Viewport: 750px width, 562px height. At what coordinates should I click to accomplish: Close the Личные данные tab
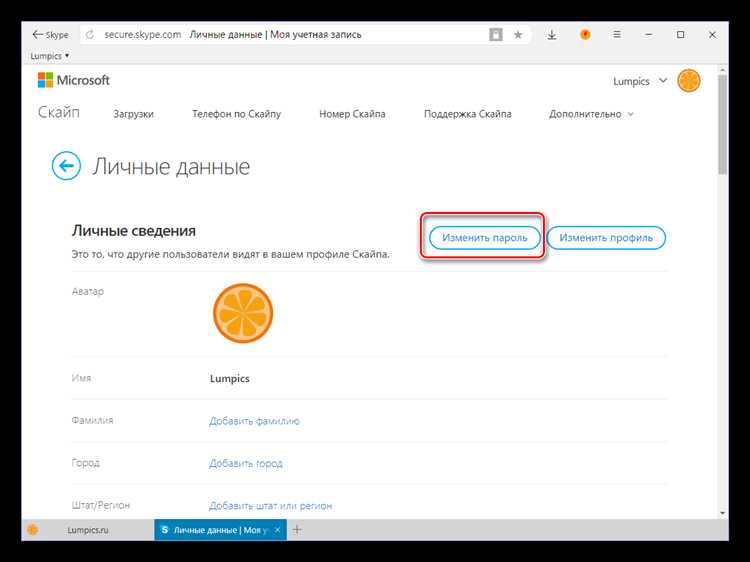277,530
